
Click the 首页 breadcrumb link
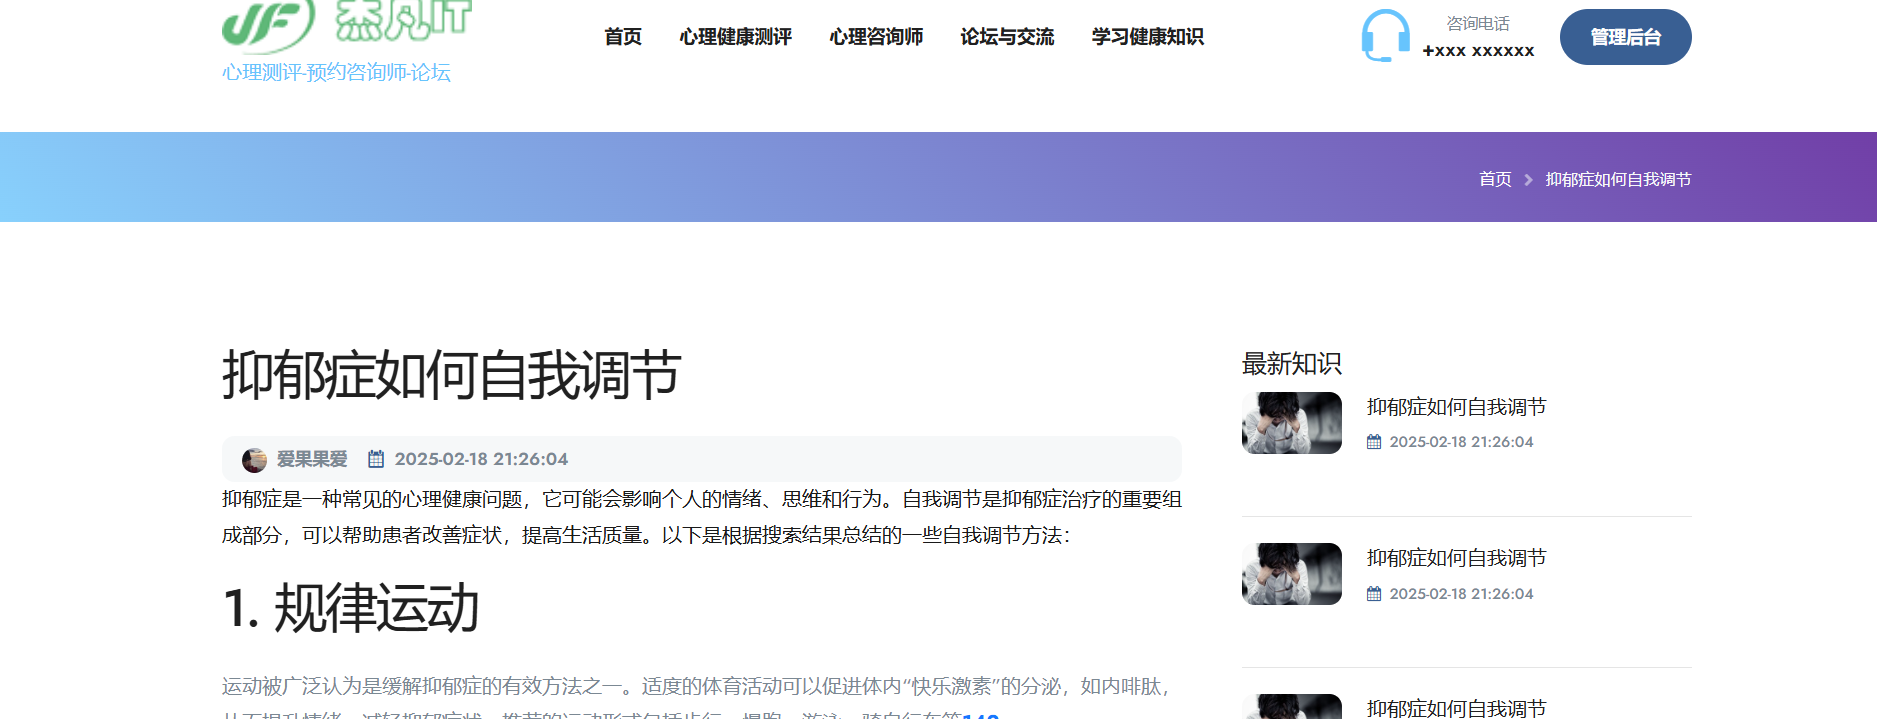1495,179
